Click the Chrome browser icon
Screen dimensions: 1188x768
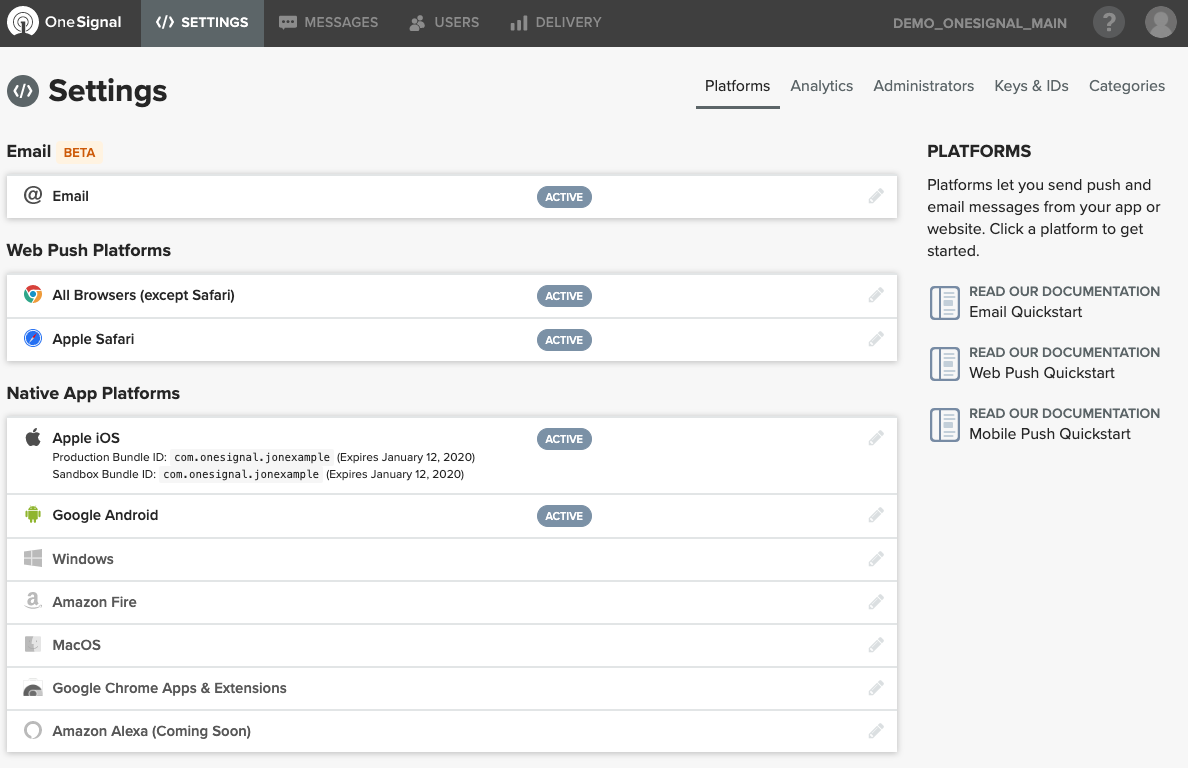[33, 295]
